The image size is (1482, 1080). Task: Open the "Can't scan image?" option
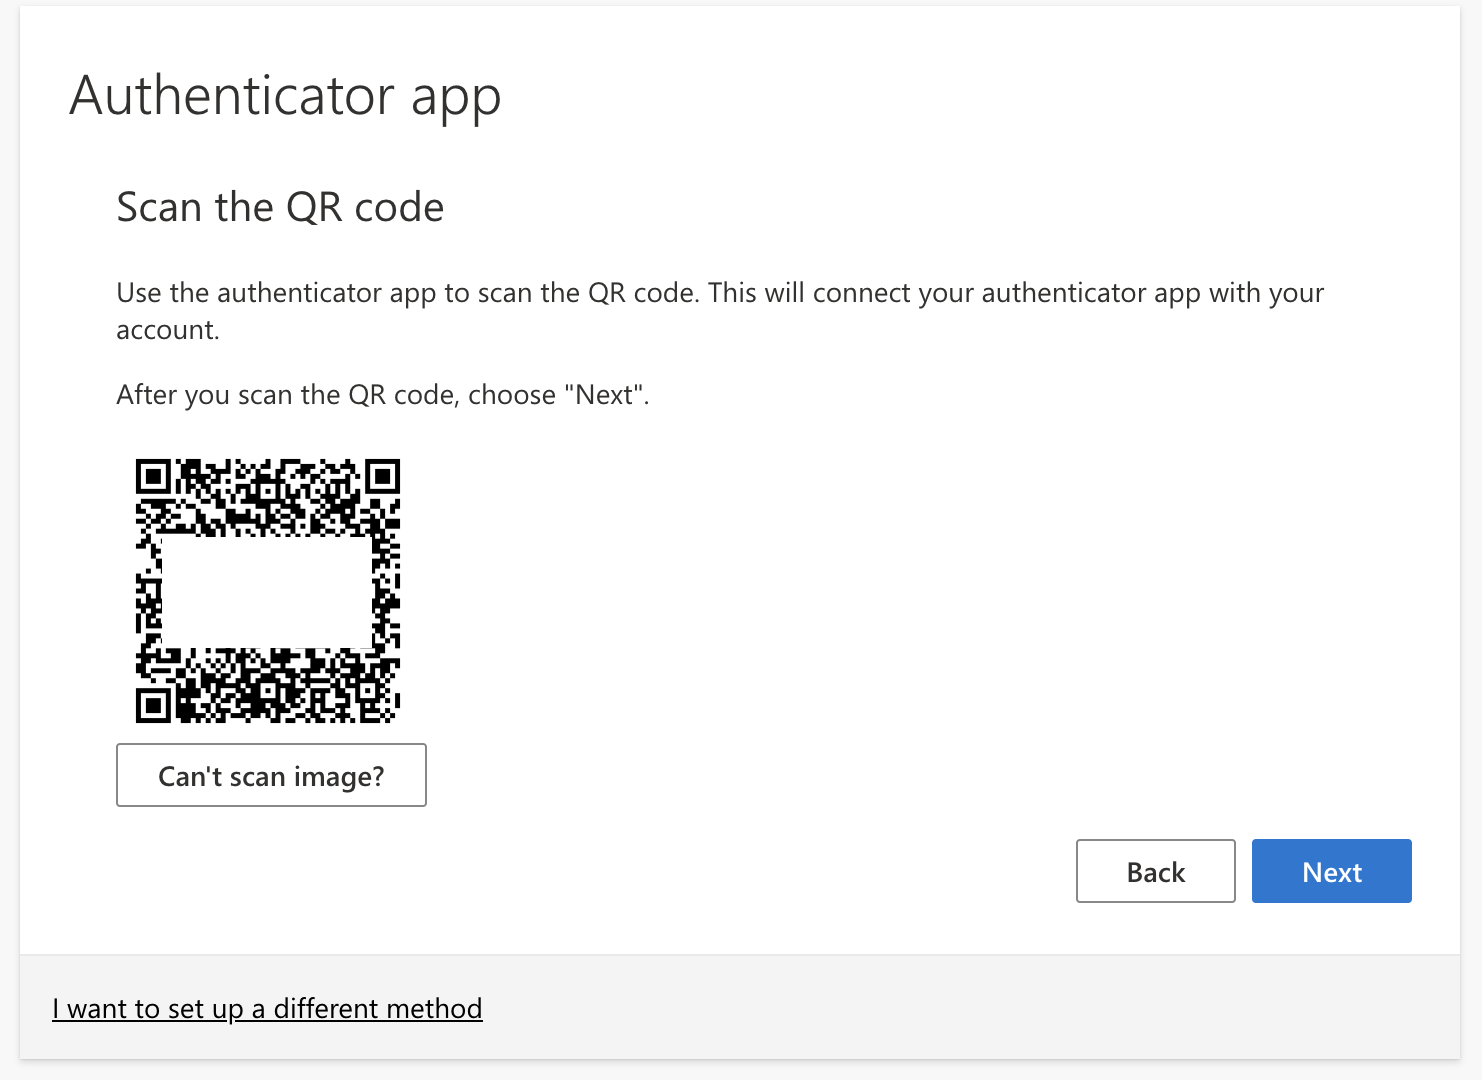pyautogui.click(x=271, y=775)
